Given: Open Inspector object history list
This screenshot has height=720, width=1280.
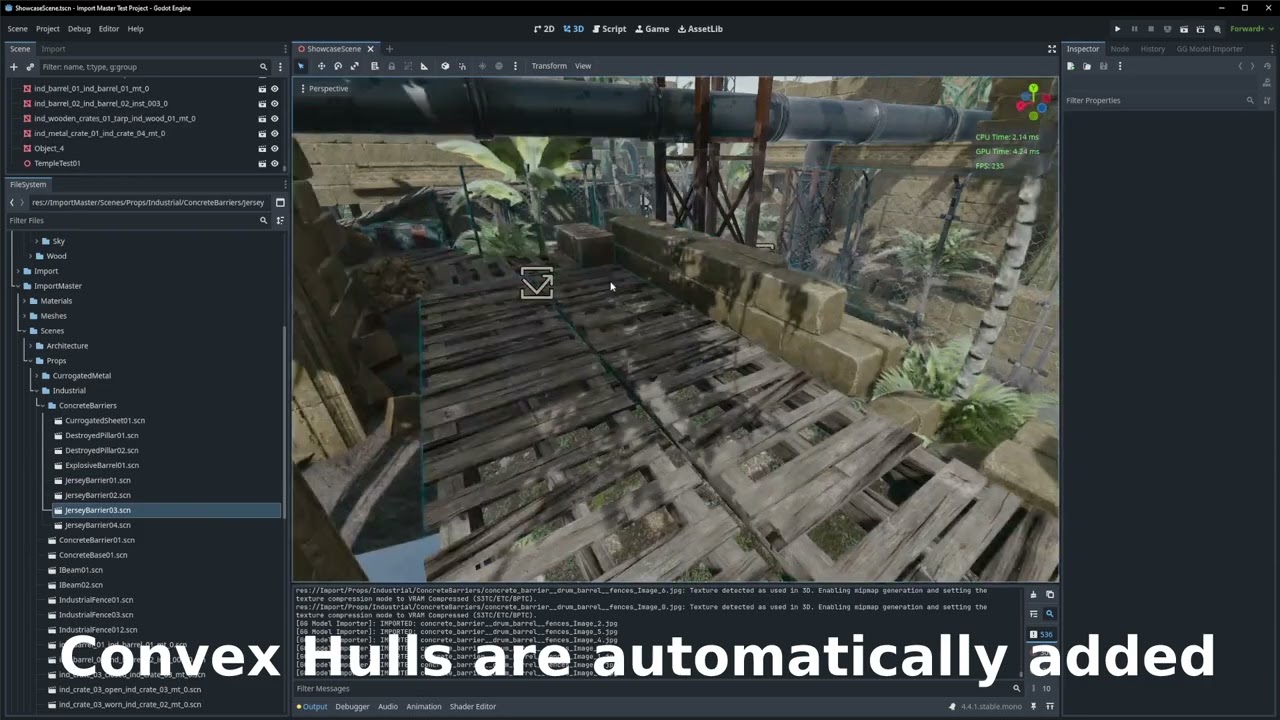Looking at the screenshot, I should (x=1267, y=66).
